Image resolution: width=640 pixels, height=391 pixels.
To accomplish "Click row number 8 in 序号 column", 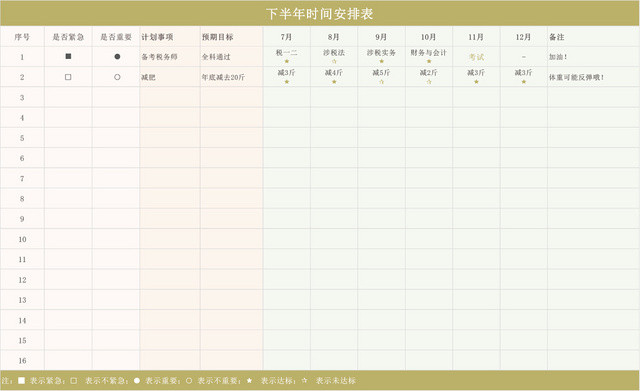I will (22, 199).
